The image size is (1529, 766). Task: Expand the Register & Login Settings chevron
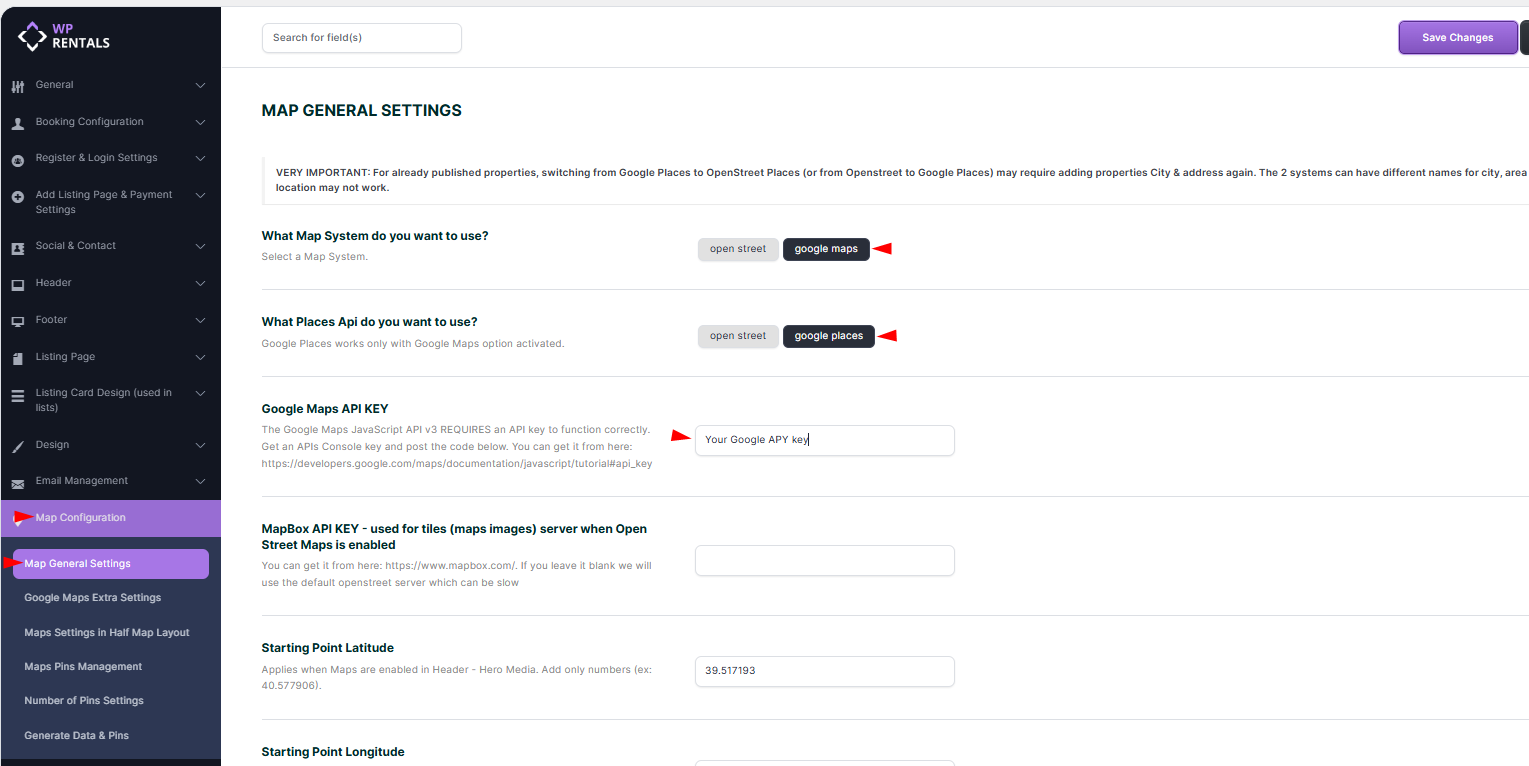200,158
